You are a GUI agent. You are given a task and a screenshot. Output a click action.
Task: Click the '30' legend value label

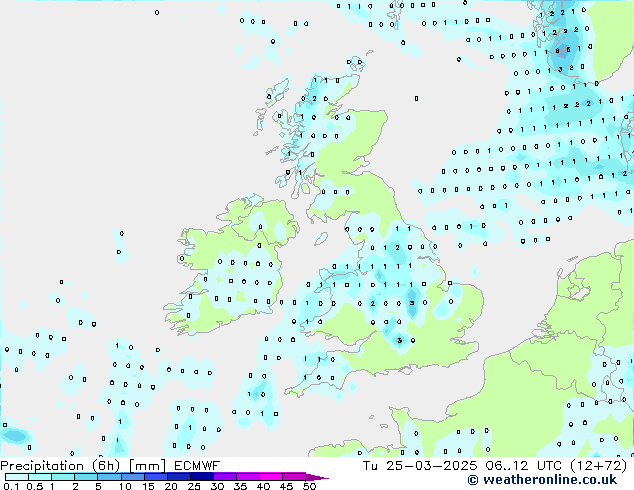coord(217,486)
